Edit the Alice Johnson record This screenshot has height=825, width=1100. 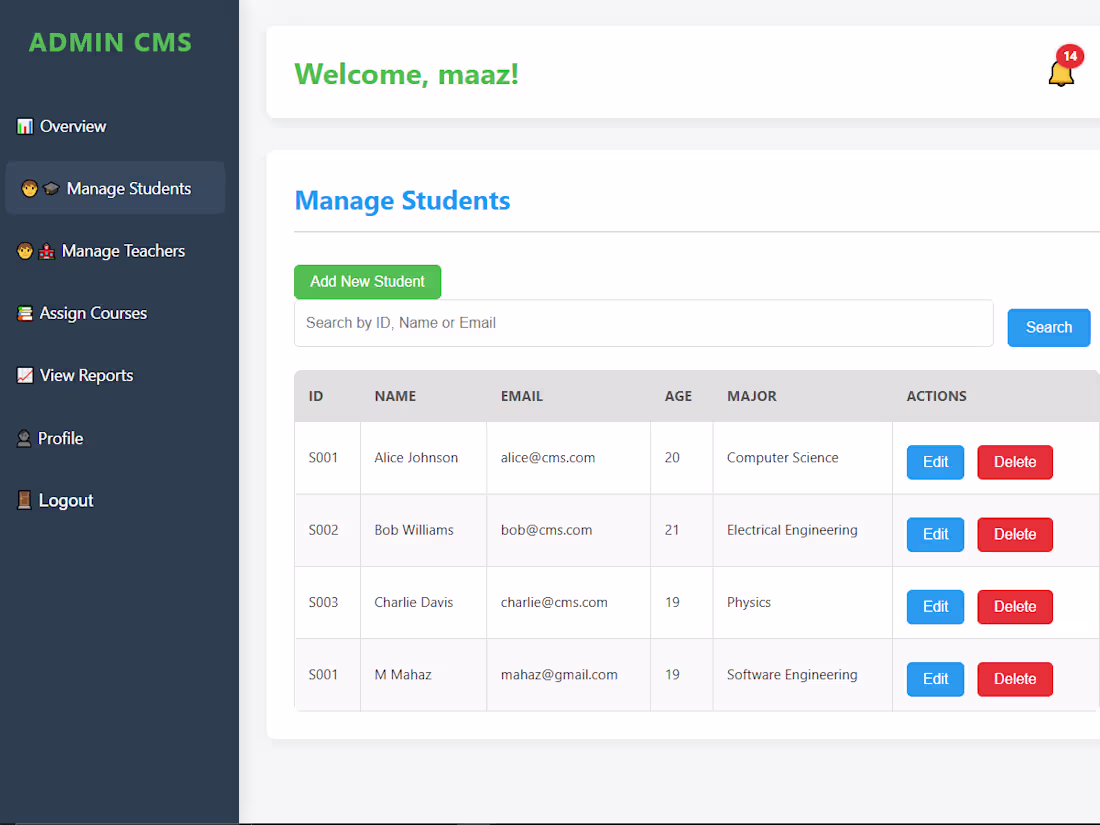coord(934,462)
